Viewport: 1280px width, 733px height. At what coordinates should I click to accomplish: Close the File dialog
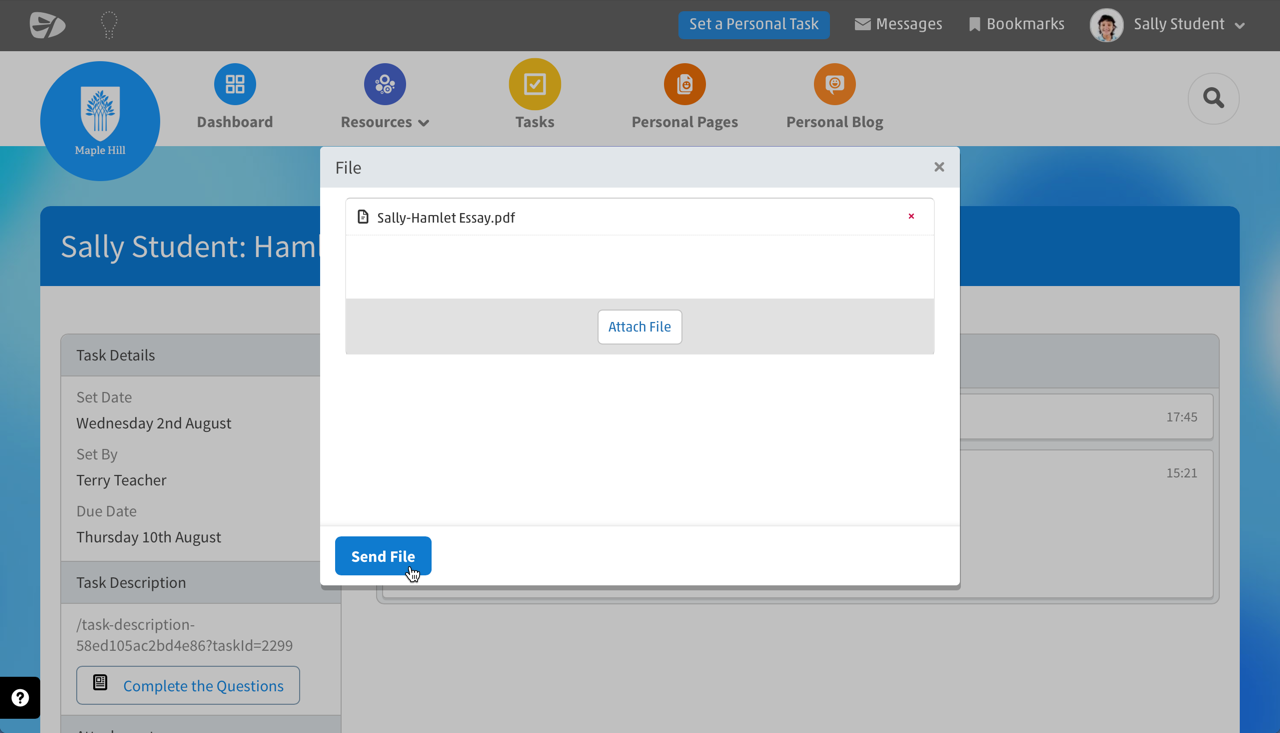click(x=939, y=167)
